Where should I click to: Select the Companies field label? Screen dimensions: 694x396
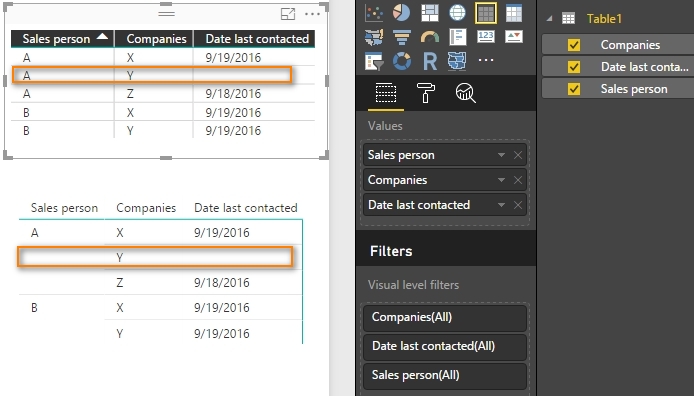pos(630,45)
